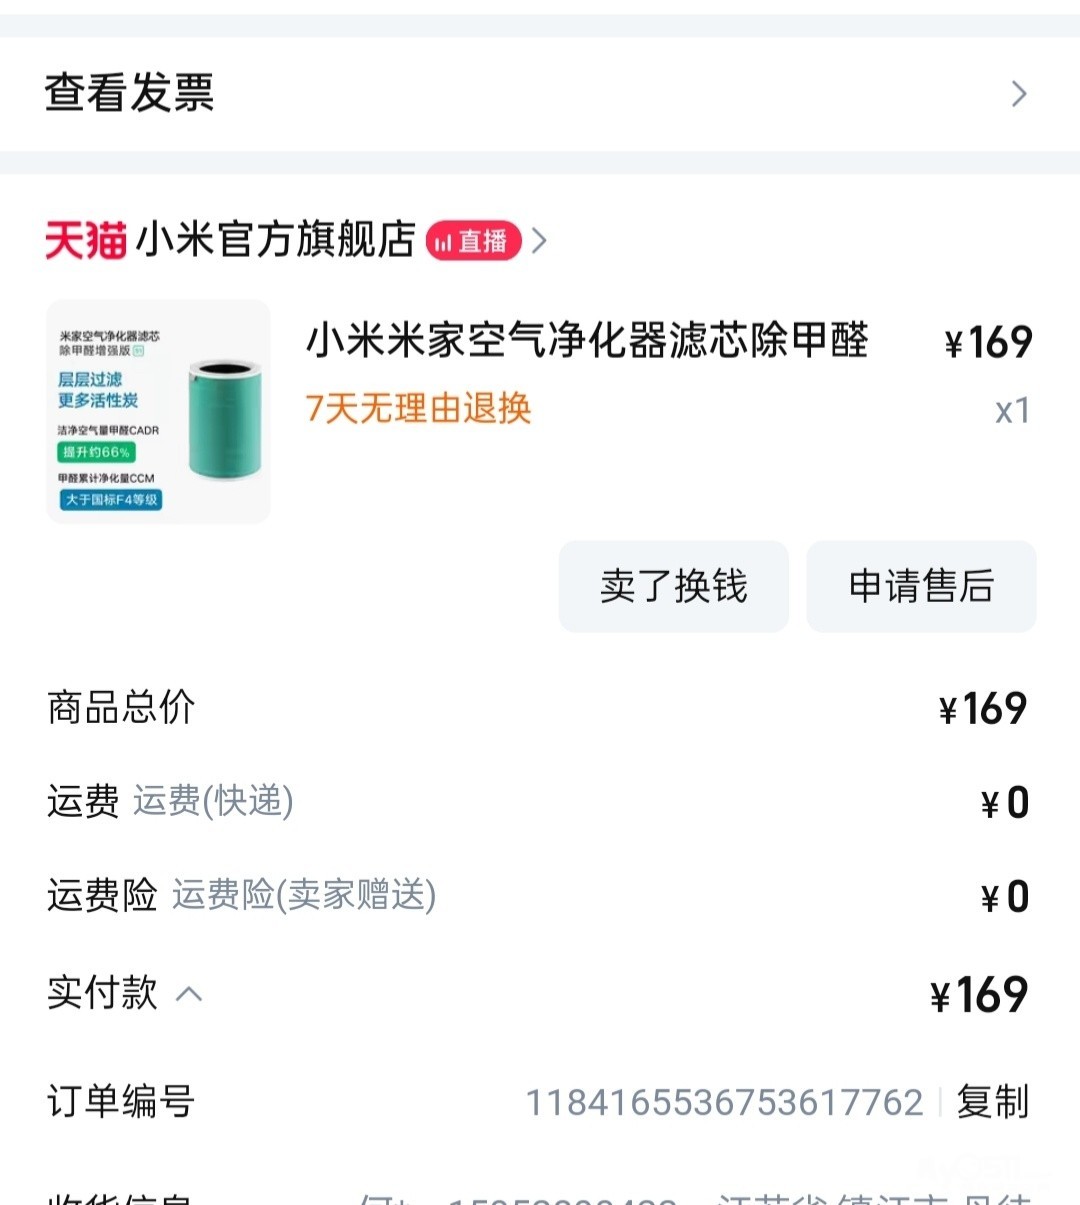
Task: Tap 复制 to copy the order number
Action: [x=992, y=1102]
